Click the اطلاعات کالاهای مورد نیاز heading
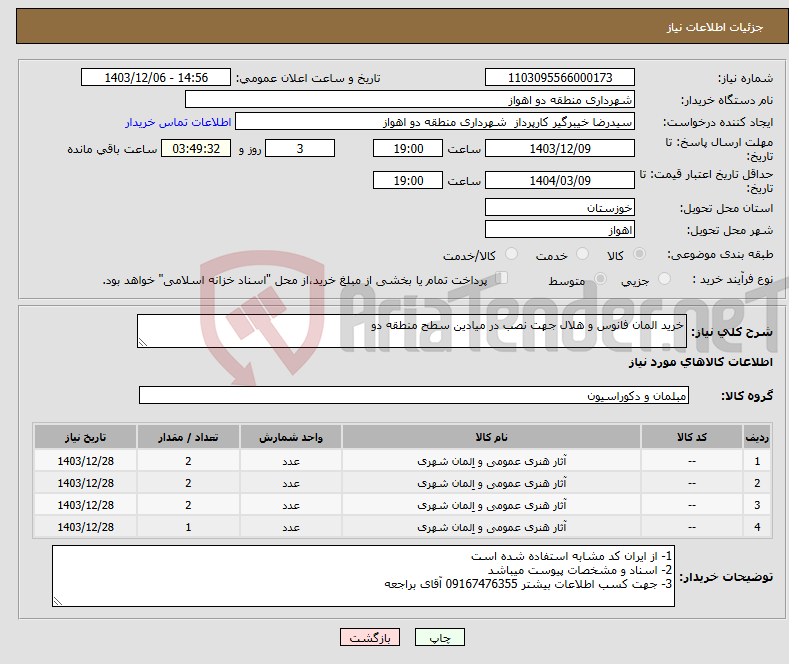Screen dimensions: 789x664 pos(700,362)
